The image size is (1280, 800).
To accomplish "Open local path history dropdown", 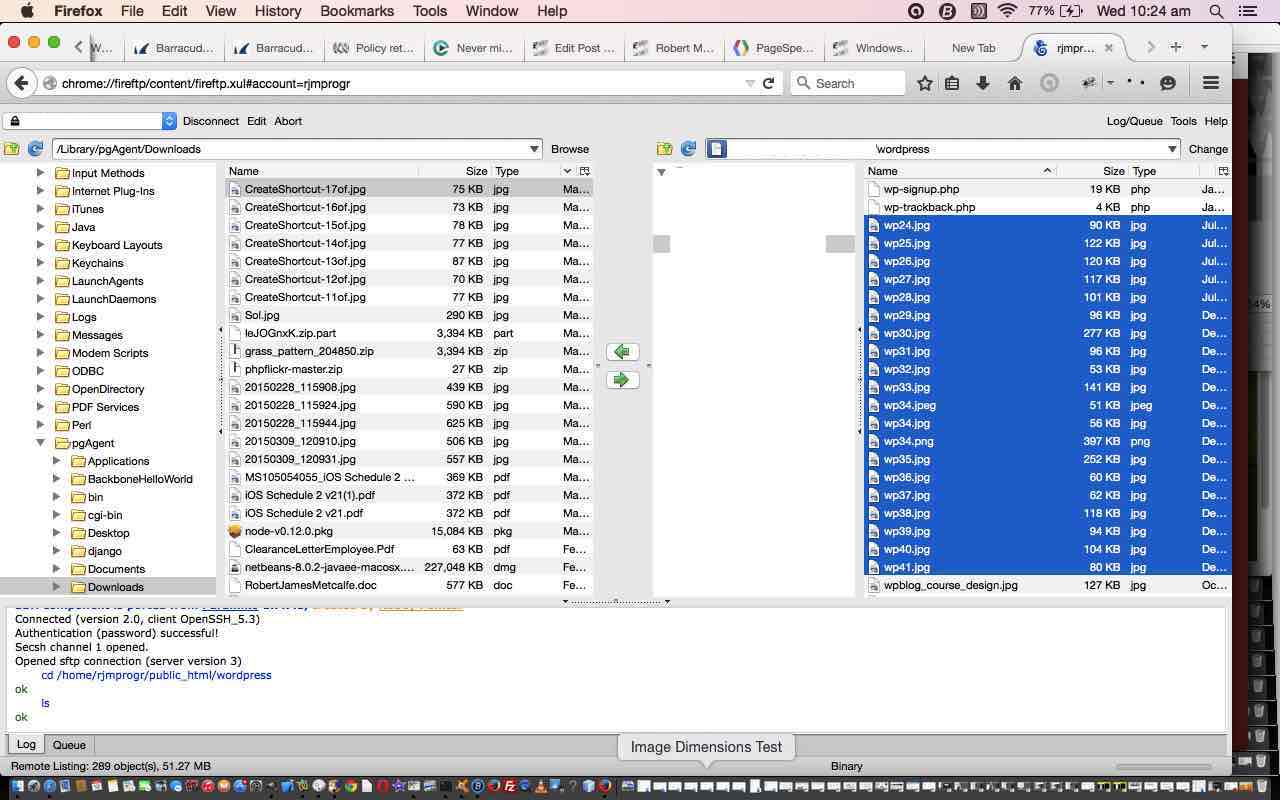I will [x=534, y=149].
